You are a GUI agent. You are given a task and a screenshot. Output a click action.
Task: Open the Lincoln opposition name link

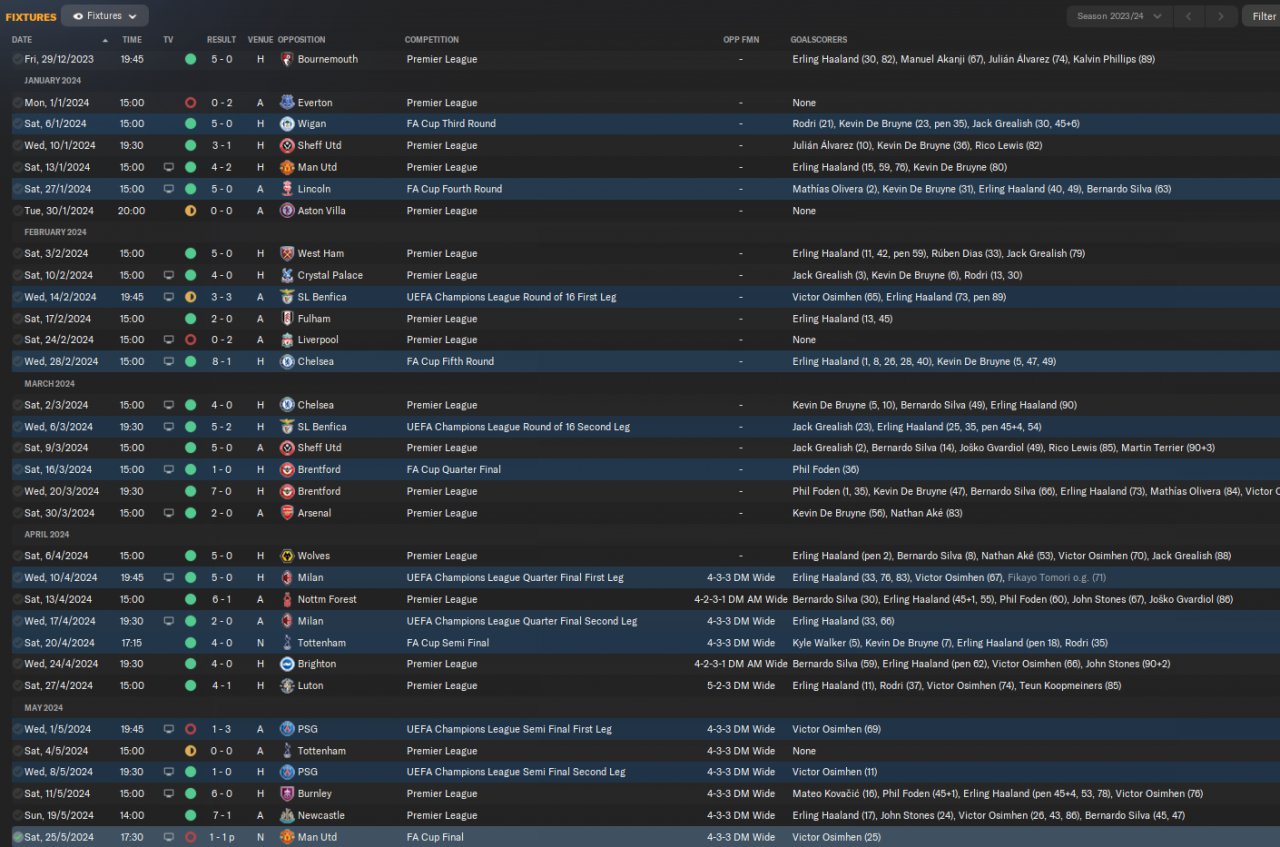pos(314,189)
